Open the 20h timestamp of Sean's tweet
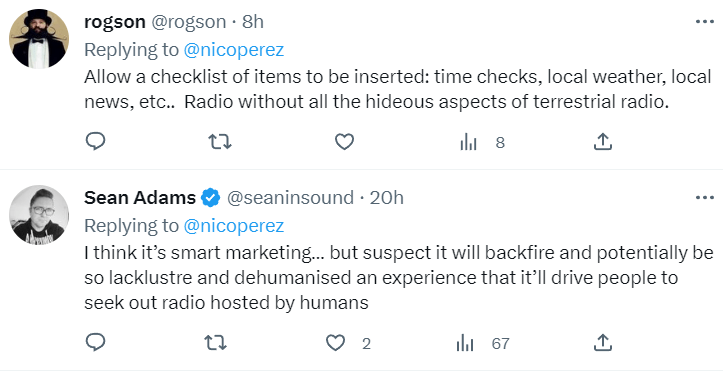Image resolution: width=723 pixels, height=376 pixels. coord(386,197)
